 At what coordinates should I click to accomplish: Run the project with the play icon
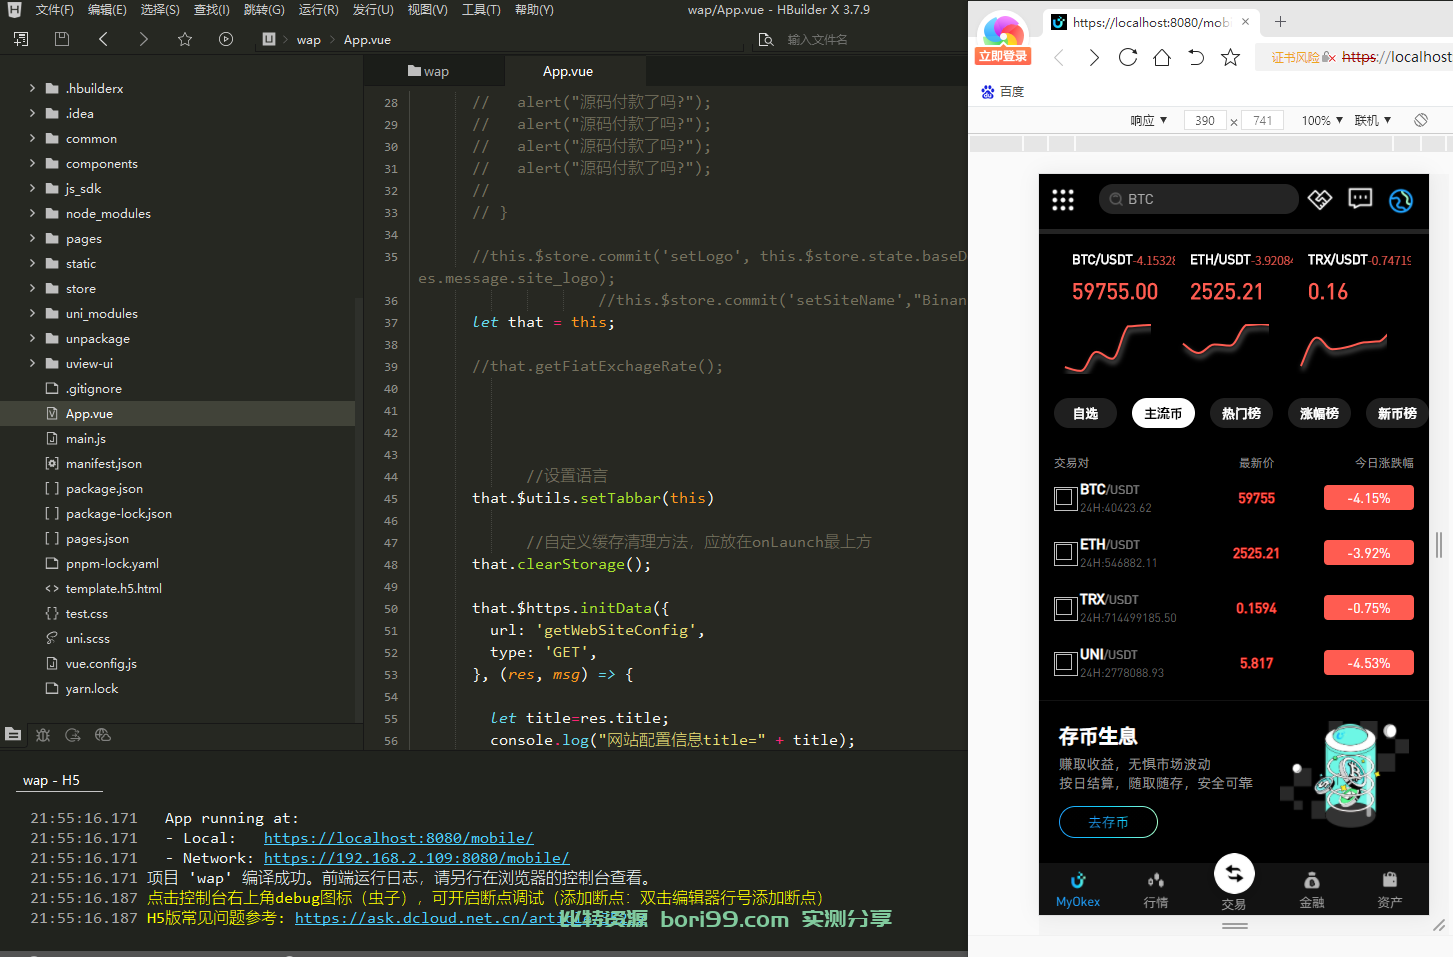[x=226, y=39]
